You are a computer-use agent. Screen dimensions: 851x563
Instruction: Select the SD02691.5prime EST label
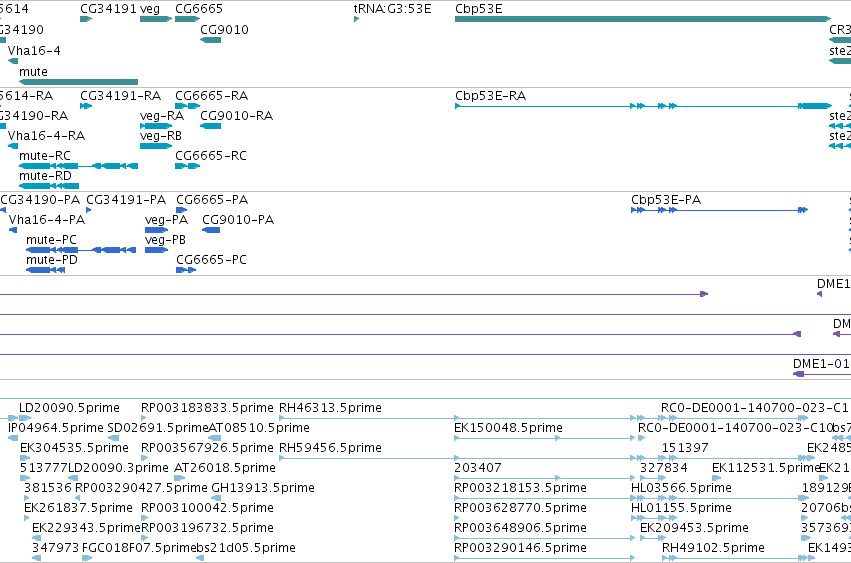[158, 428]
